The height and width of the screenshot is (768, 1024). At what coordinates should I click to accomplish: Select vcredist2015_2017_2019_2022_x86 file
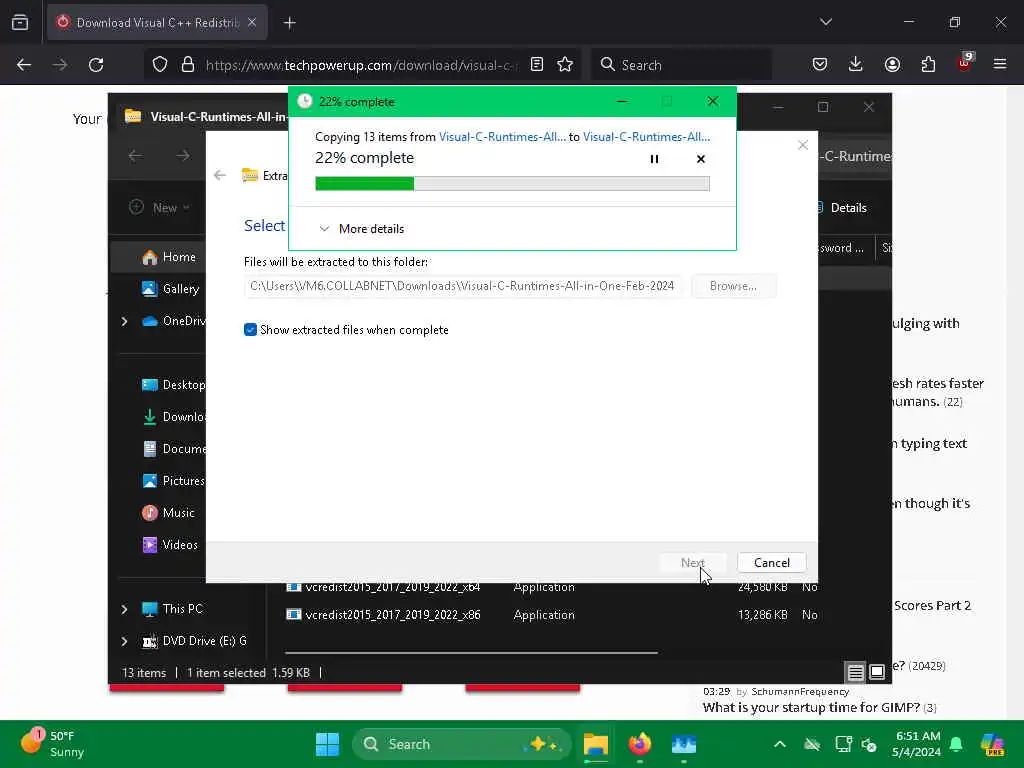(x=392, y=615)
